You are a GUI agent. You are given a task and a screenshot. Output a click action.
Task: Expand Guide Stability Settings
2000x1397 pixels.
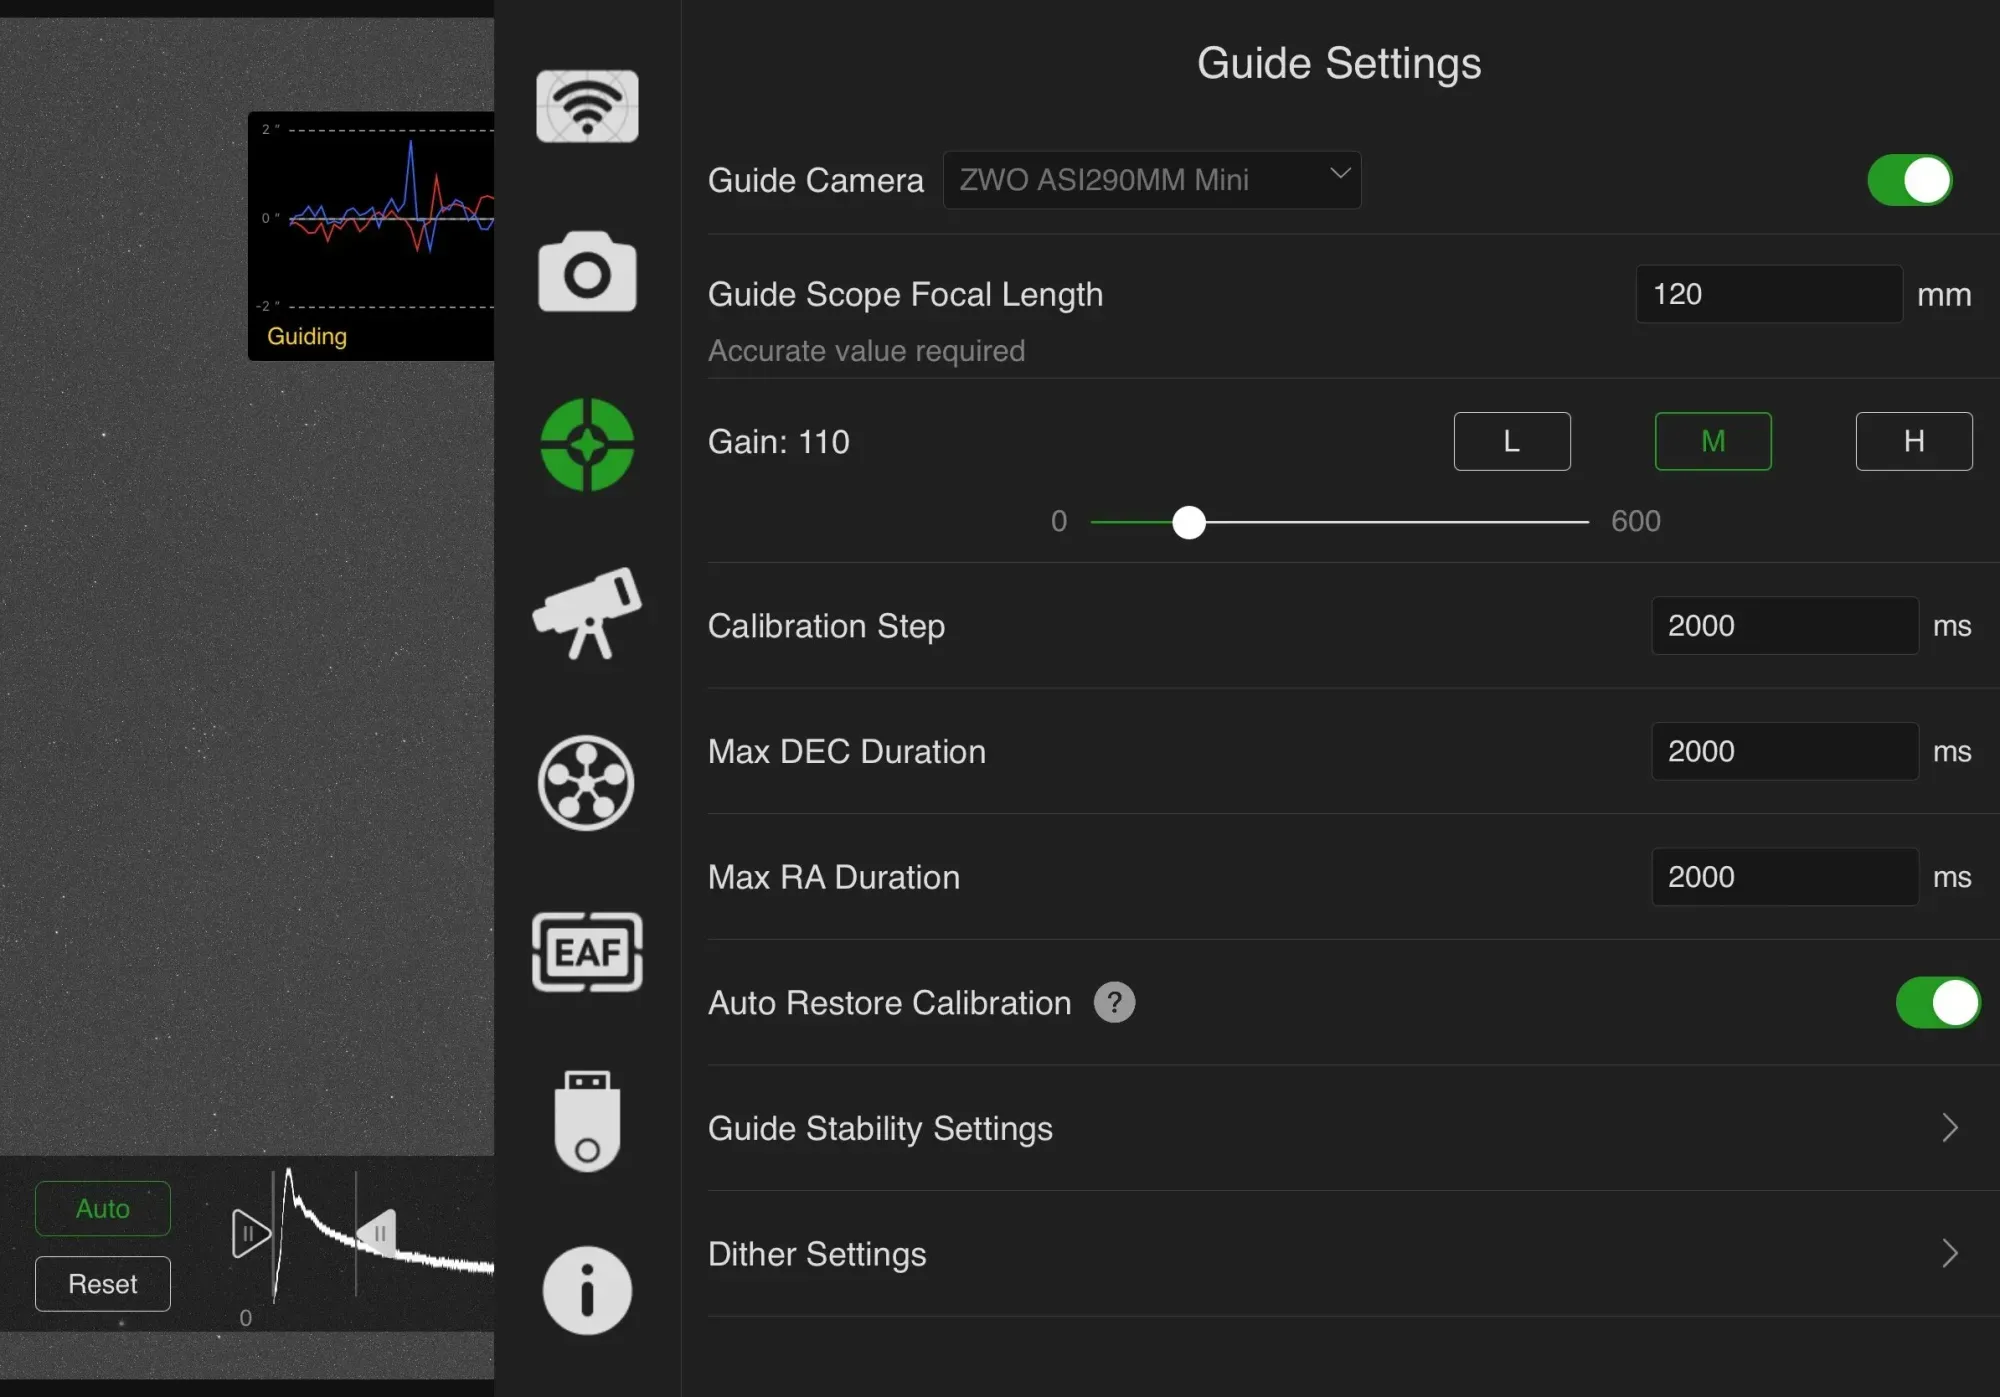(1340, 1128)
